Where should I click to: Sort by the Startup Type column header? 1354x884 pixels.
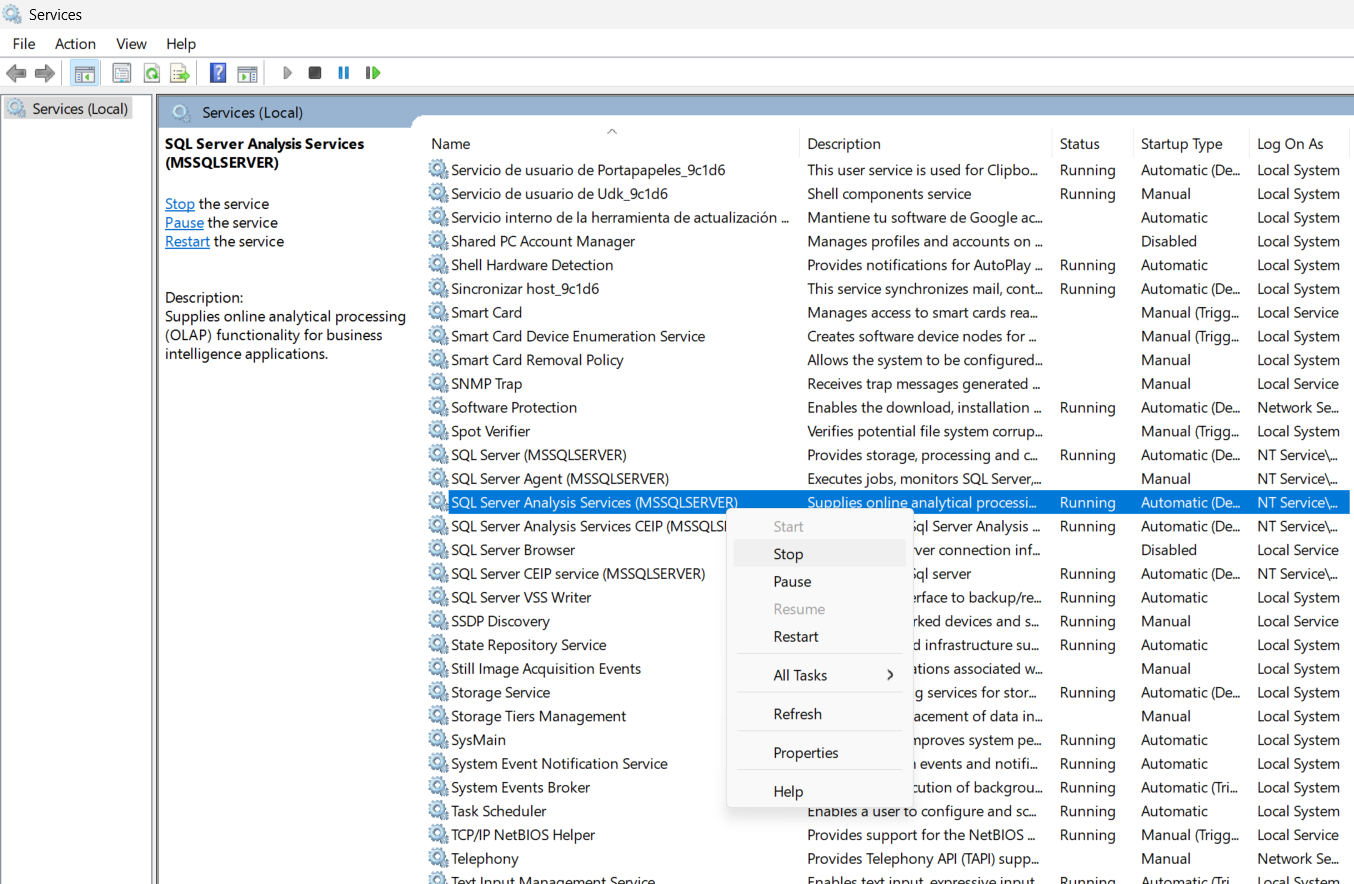click(x=1191, y=144)
